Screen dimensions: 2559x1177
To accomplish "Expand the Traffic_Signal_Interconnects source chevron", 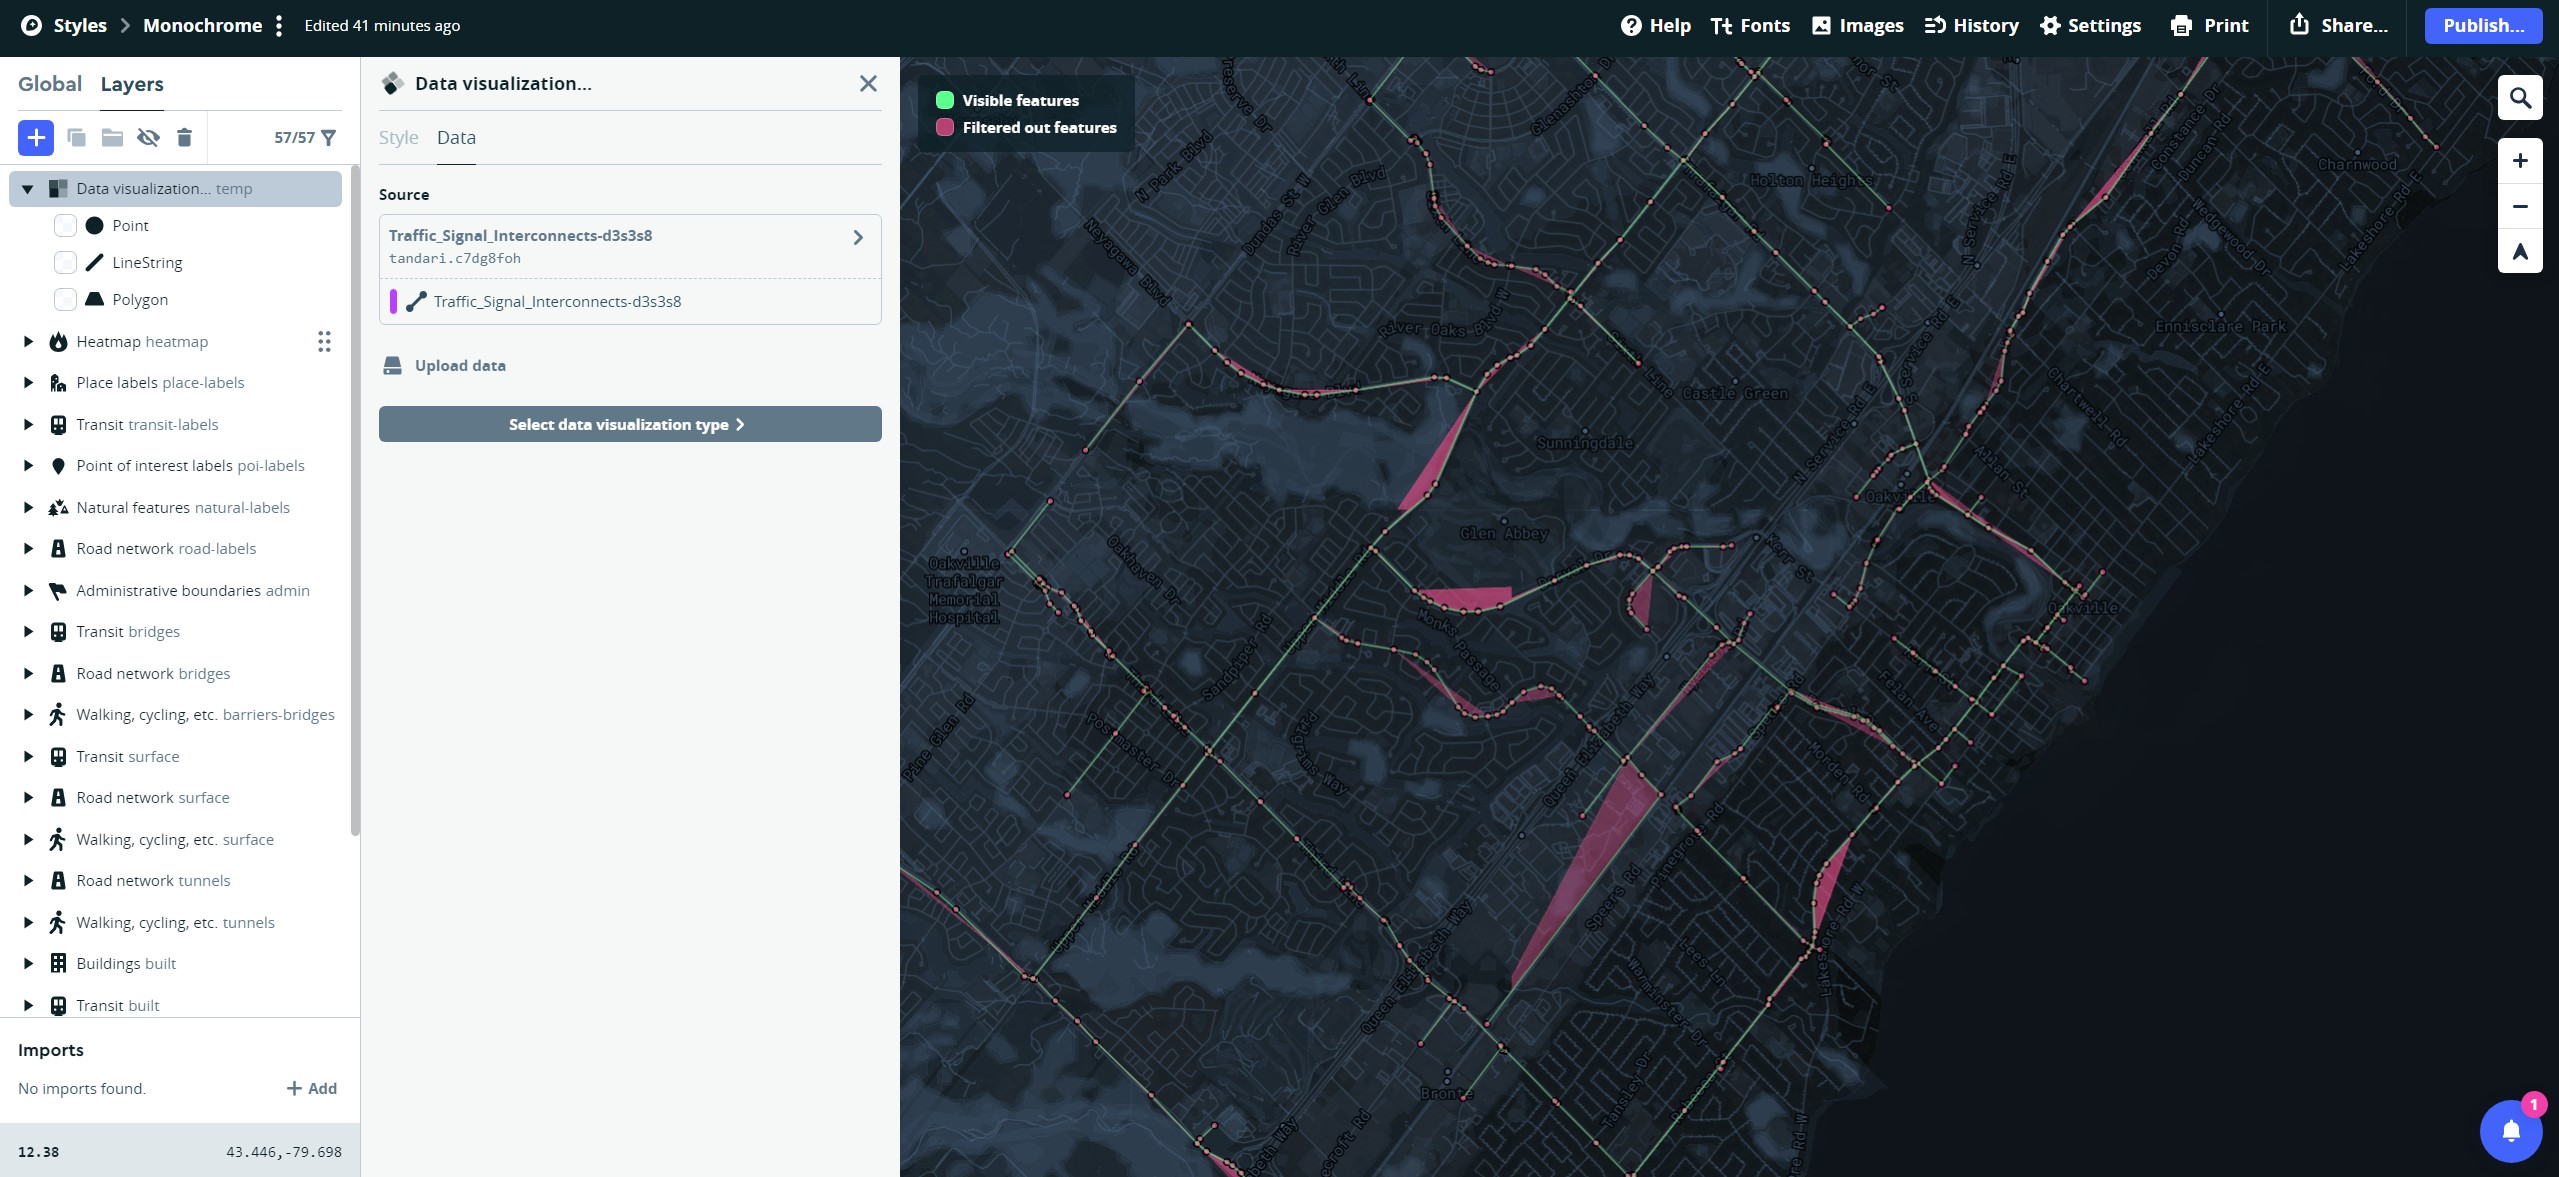I will [x=857, y=238].
